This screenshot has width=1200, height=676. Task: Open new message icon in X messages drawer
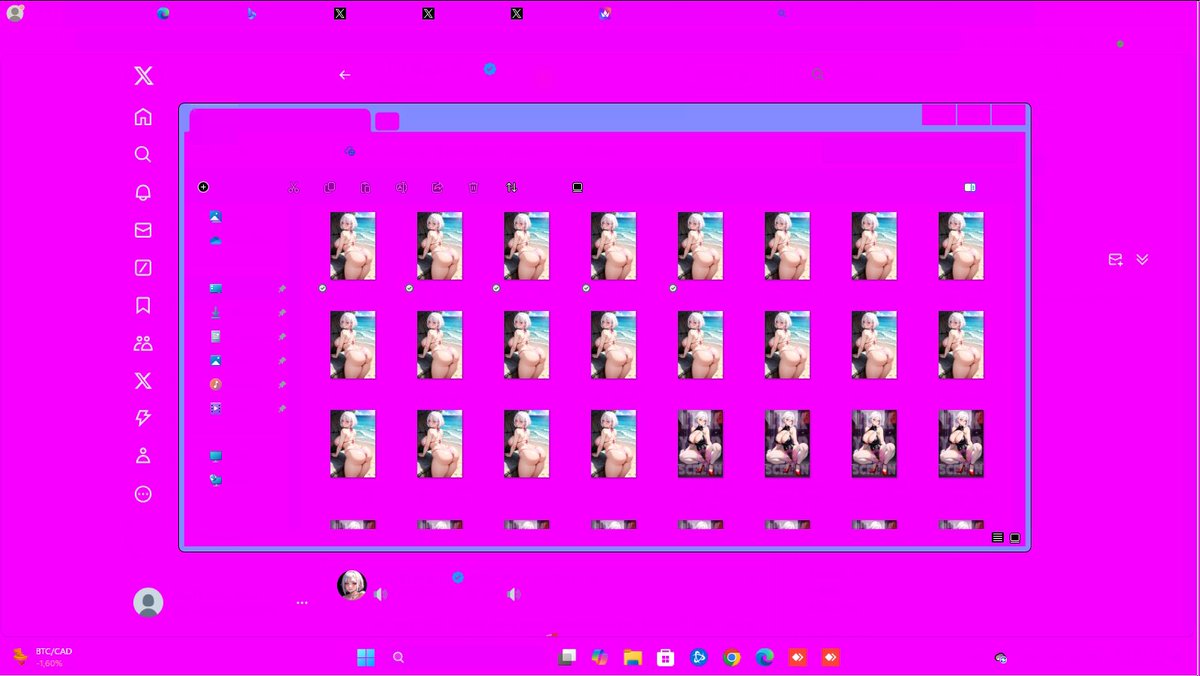click(x=1115, y=259)
